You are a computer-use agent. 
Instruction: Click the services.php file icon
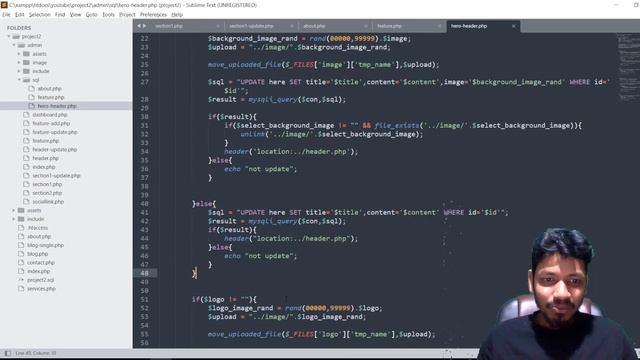pos(21,289)
